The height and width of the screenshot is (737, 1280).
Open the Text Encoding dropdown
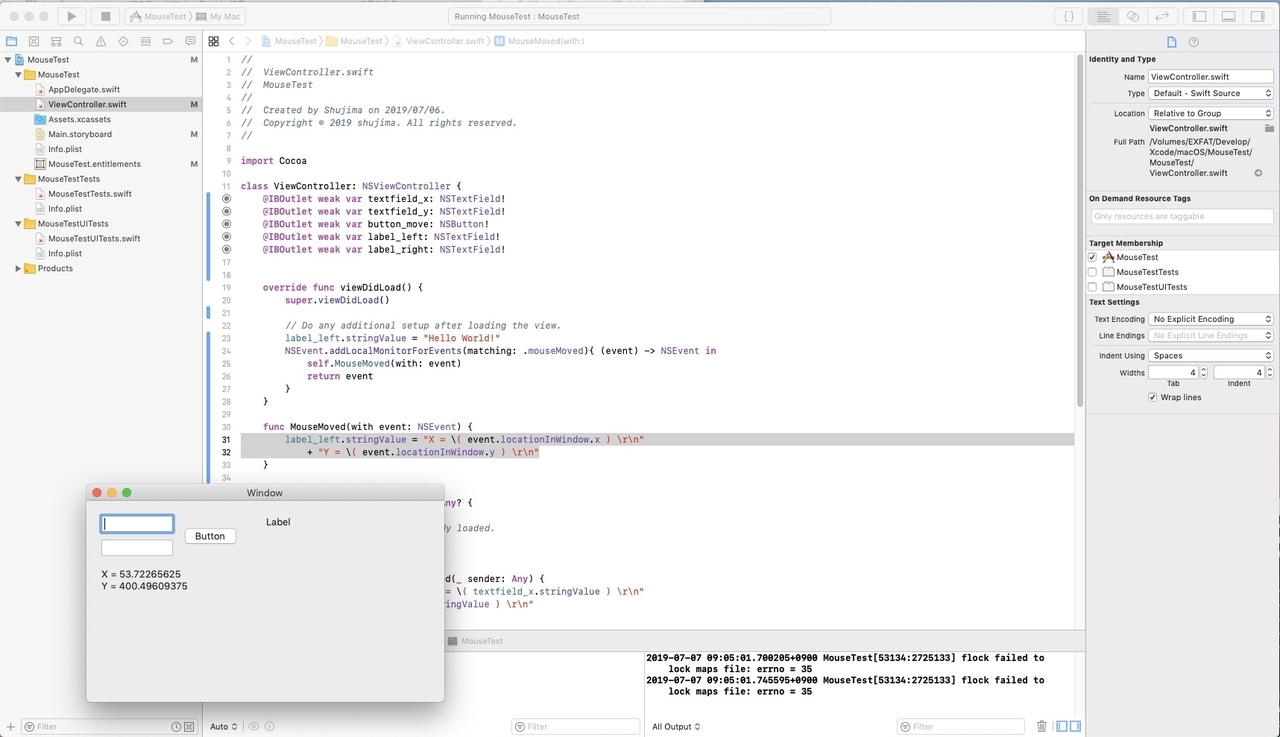(1211, 319)
